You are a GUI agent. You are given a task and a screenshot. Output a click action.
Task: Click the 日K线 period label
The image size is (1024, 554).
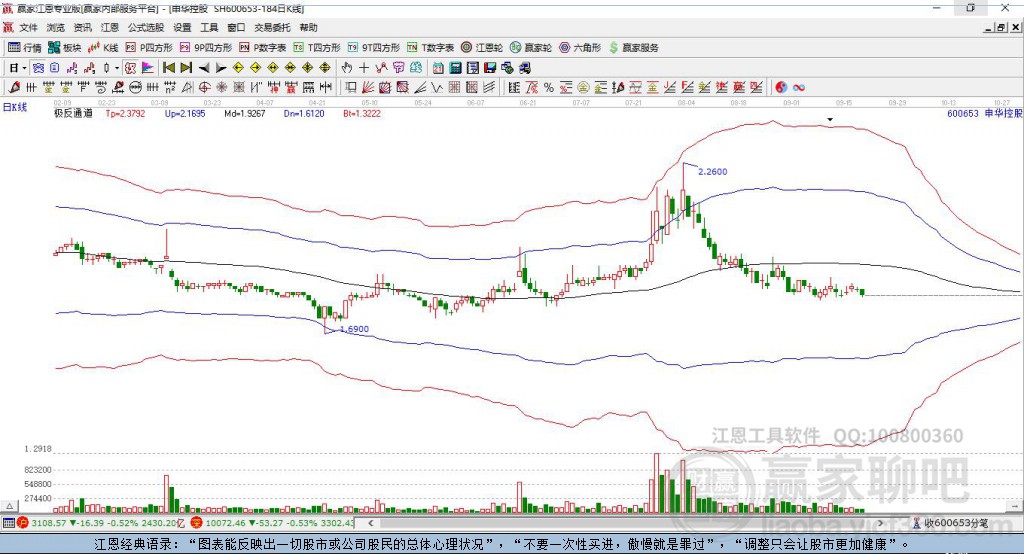(14, 107)
